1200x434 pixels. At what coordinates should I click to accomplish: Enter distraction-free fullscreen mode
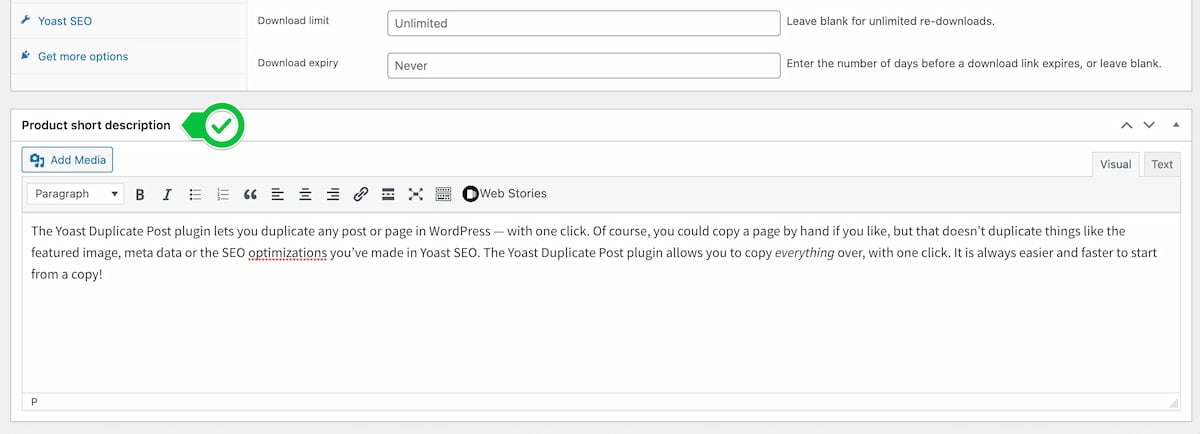(x=416, y=194)
